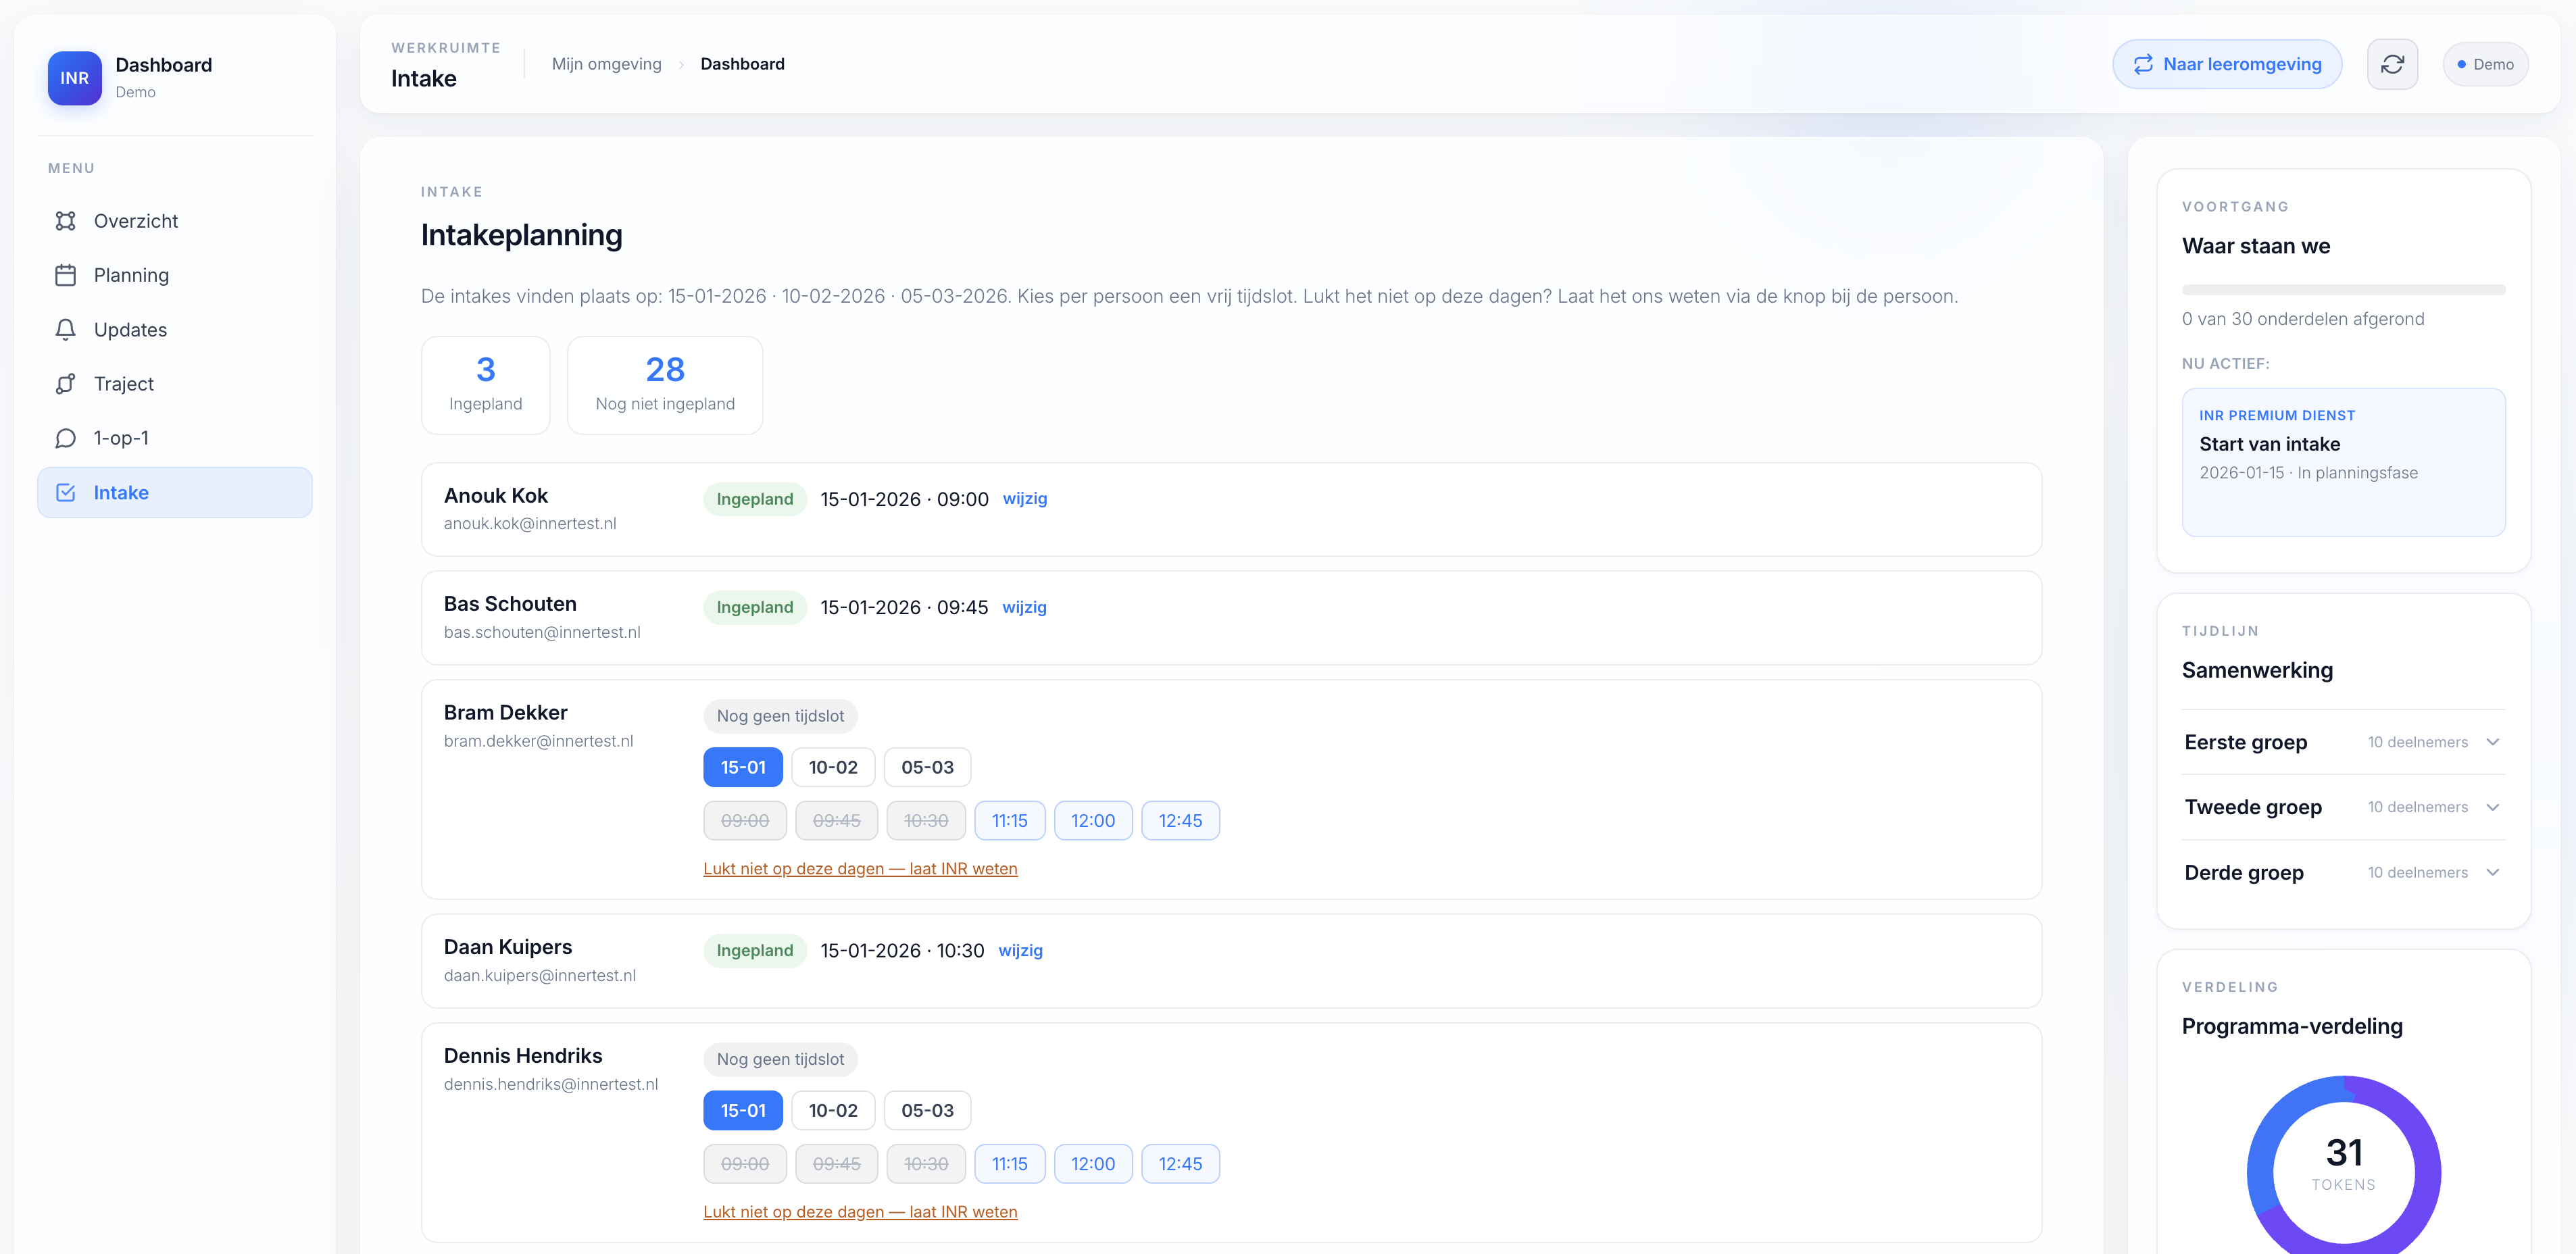
Task: Click the Dashboard breadcrumb
Action: [742, 64]
